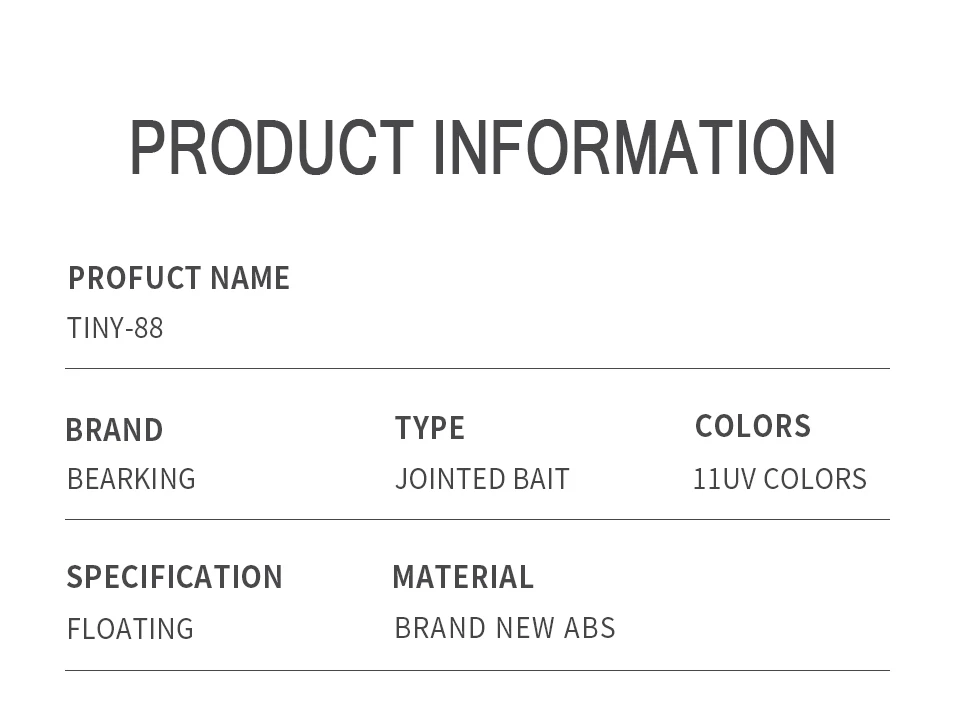Click the bold "TYPE" field label

click(x=430, y=428)
